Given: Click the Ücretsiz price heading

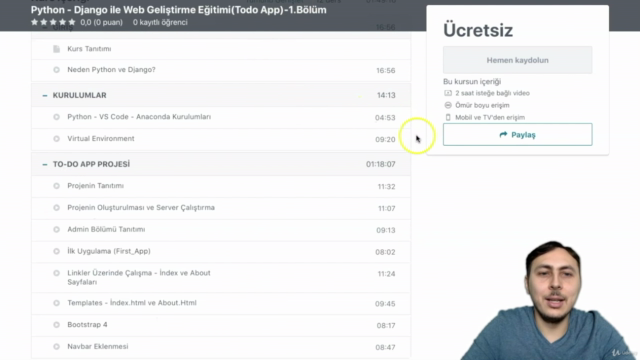Looking at the screenshot, I should [x=478, y=30].
